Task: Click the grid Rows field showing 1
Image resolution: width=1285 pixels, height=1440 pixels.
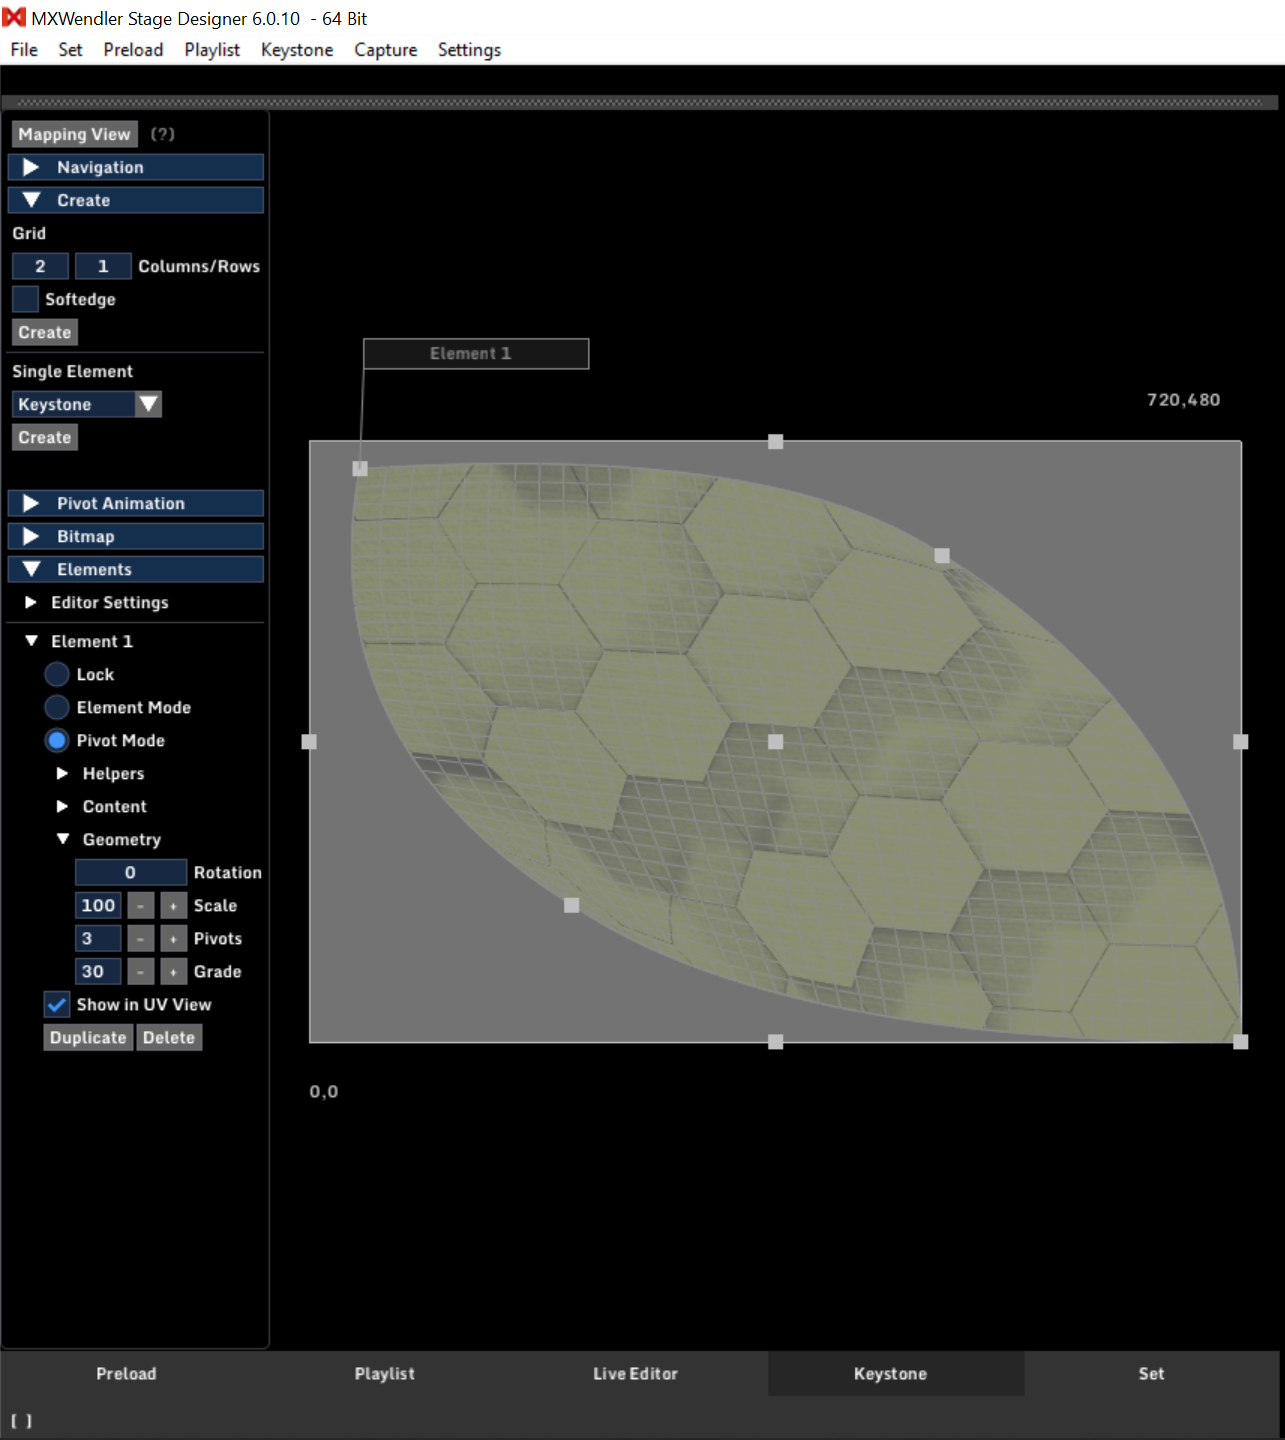Action: [x=103, y=266]
